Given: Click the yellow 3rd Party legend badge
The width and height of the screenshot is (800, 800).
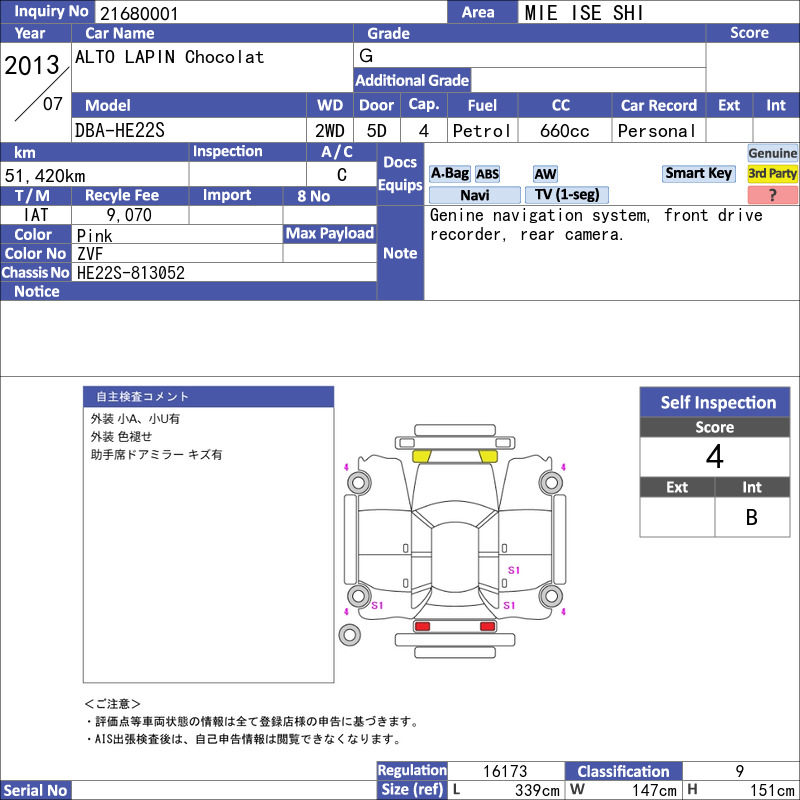Looking at the screenshot, I should pyautogui.click(x=772, y=173).
